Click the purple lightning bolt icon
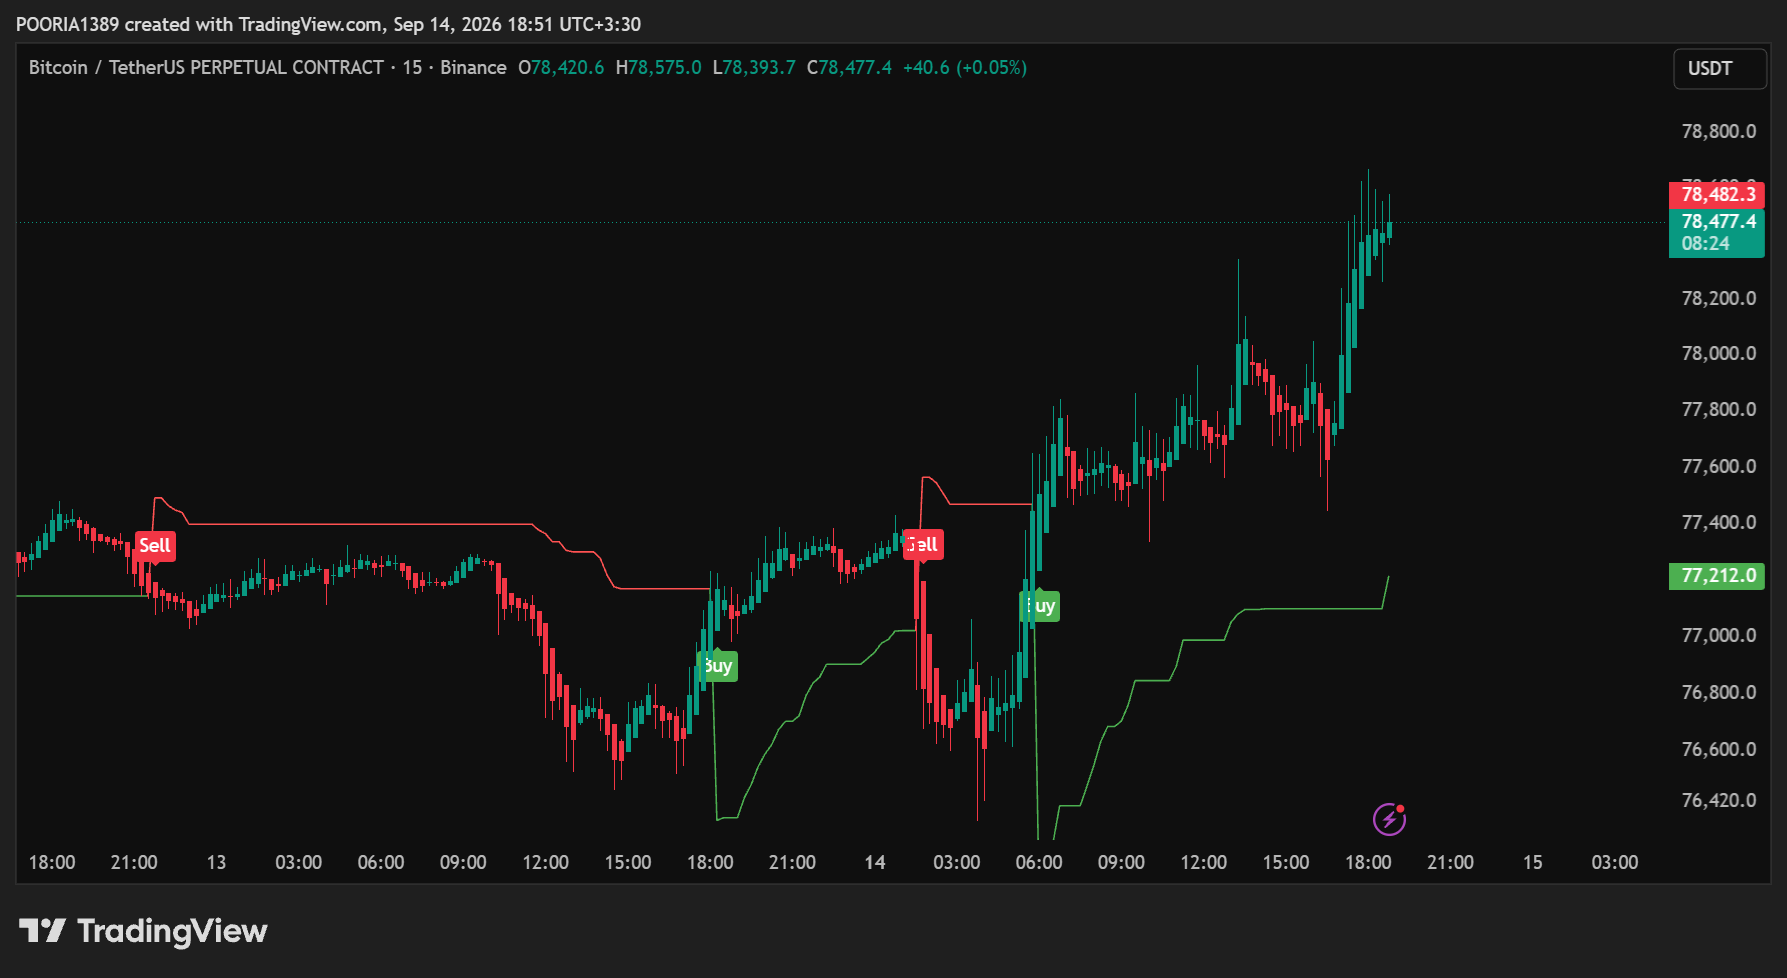The height and width of the screenshot is (978, 1787). 1389,820
